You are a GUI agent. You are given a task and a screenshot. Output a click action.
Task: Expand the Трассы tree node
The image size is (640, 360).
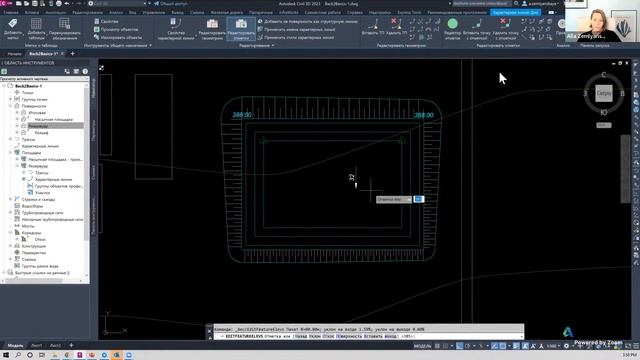tap(11, 140)
